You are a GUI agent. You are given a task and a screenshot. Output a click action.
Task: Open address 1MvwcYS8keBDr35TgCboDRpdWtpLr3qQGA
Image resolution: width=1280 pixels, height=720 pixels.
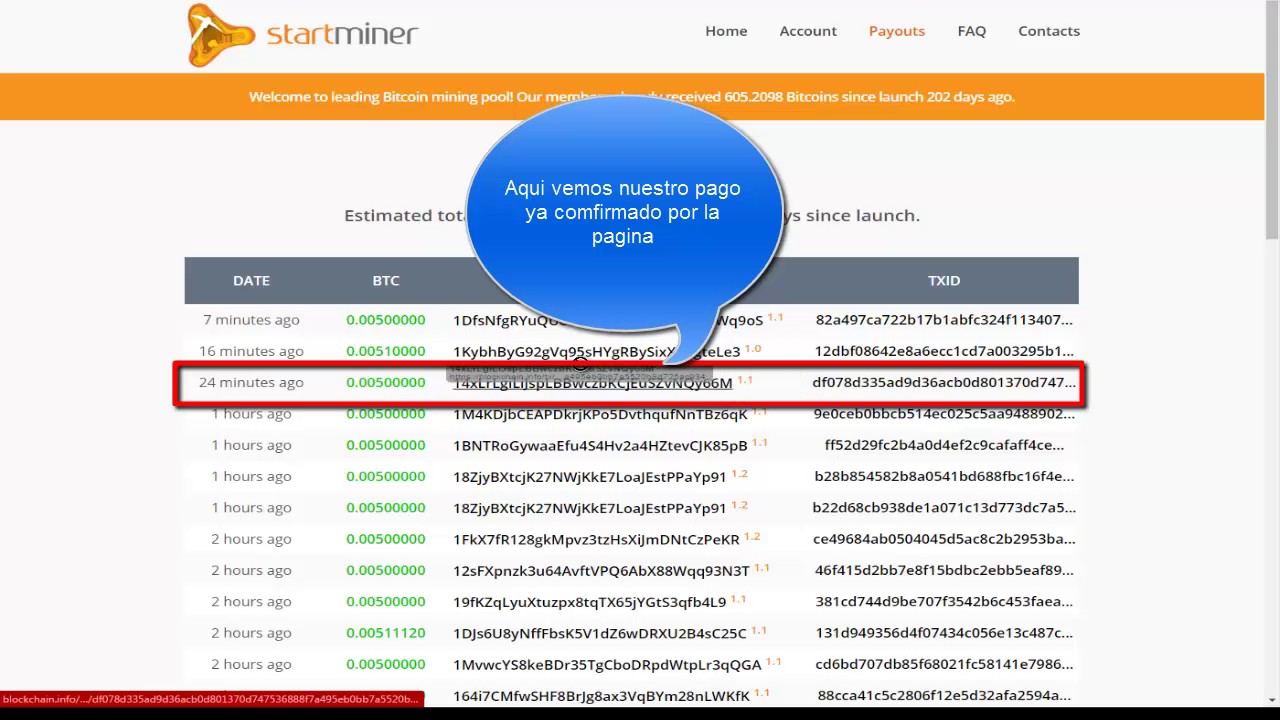point(607,664)
